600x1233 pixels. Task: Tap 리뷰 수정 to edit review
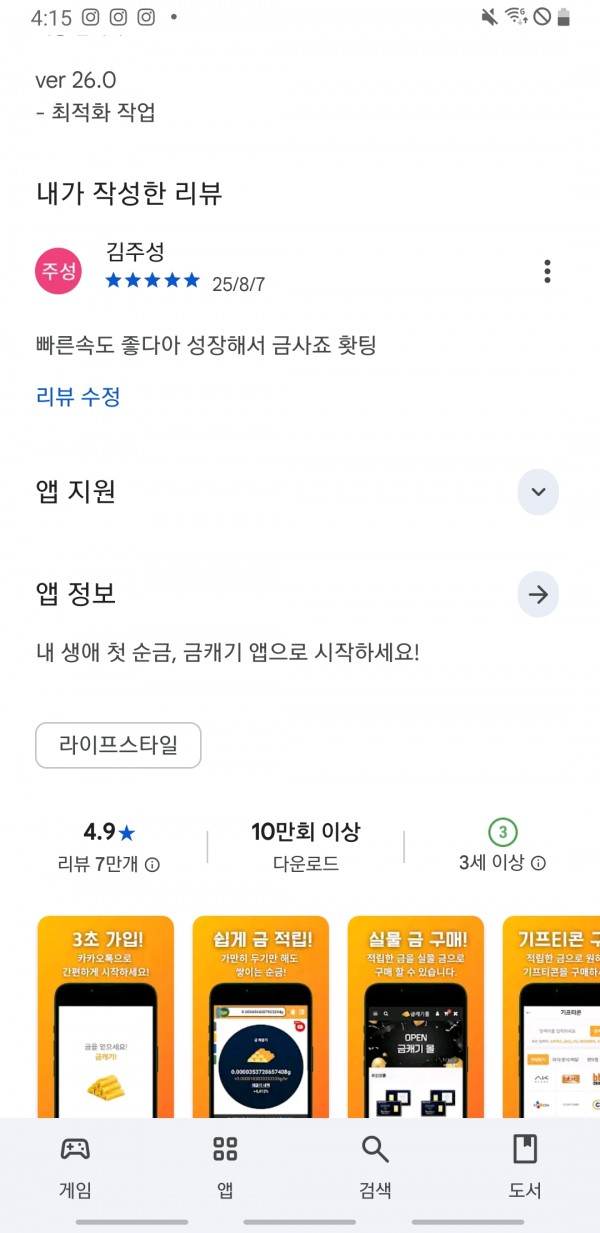pos(78,397)
